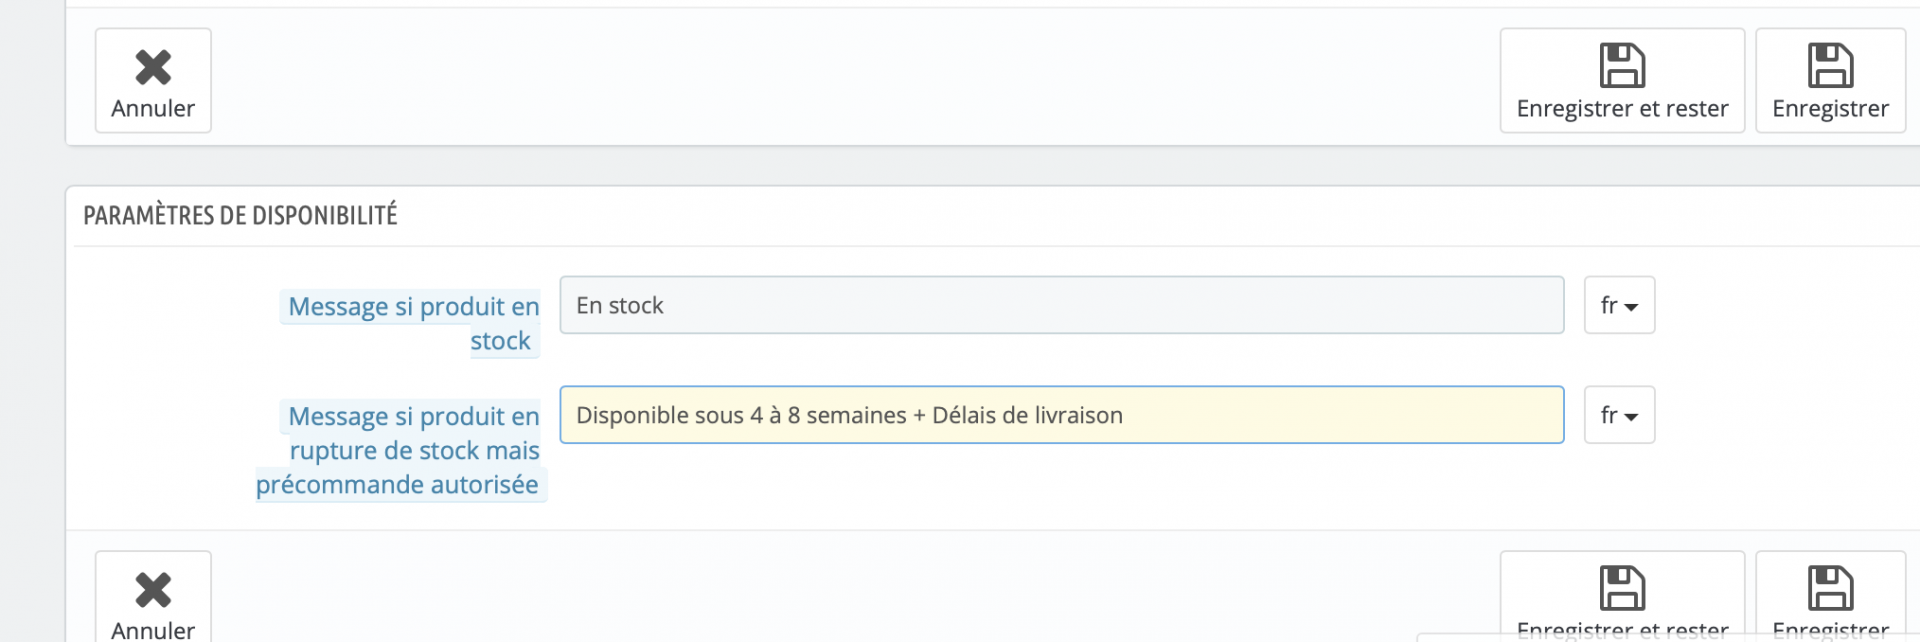Choose the Enregistrer et rester label in upper footer
The width and height of the screenshot is (1920, 642).
(x=1622, y=108)
